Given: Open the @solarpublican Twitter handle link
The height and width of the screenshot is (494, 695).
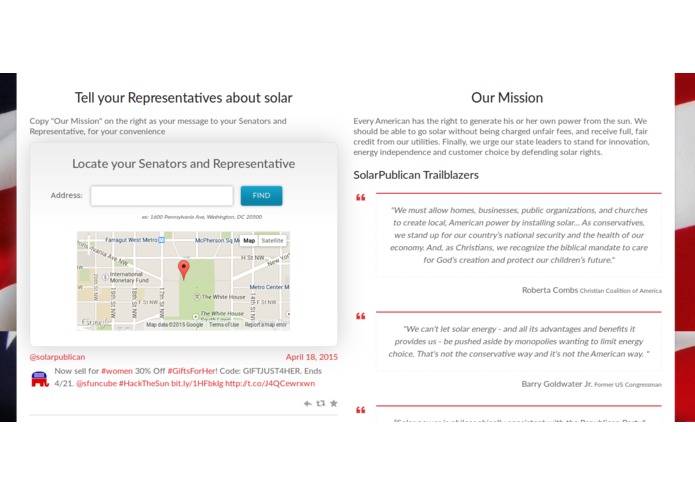Looking at the screenshot, I should coord(57,357).
